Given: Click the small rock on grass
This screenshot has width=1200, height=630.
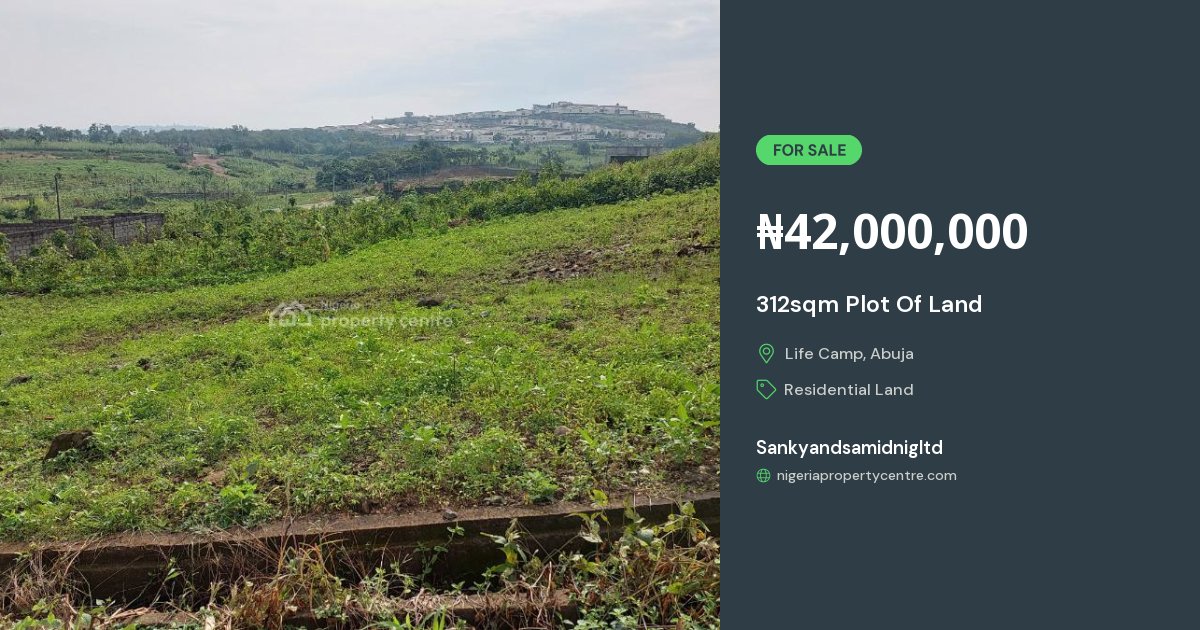Looking at the screenshot, I should click(70, 443).
